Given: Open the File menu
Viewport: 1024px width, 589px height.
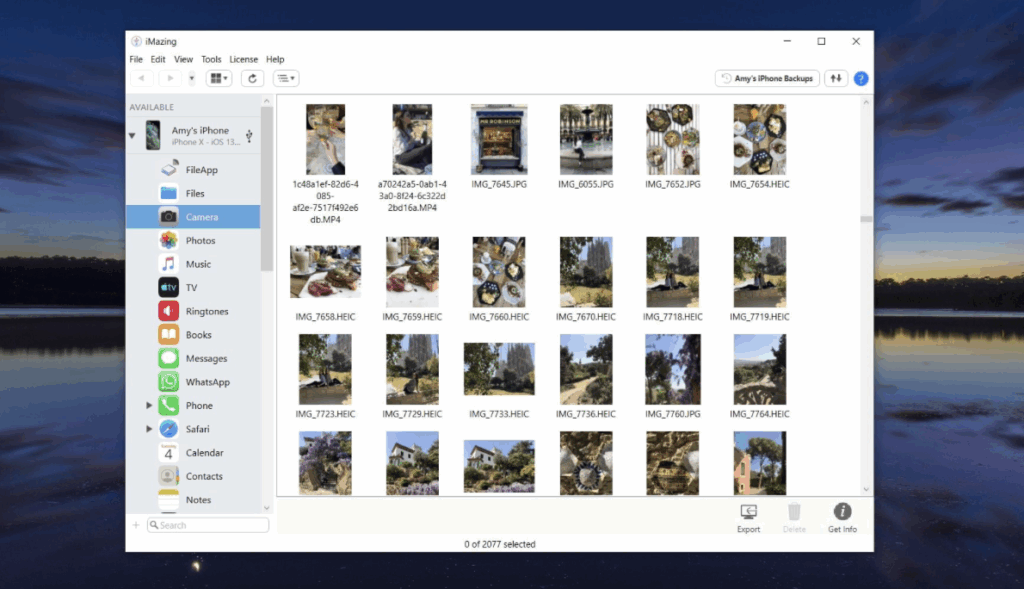Looking at the screenshot, I should tap(136, 59).
